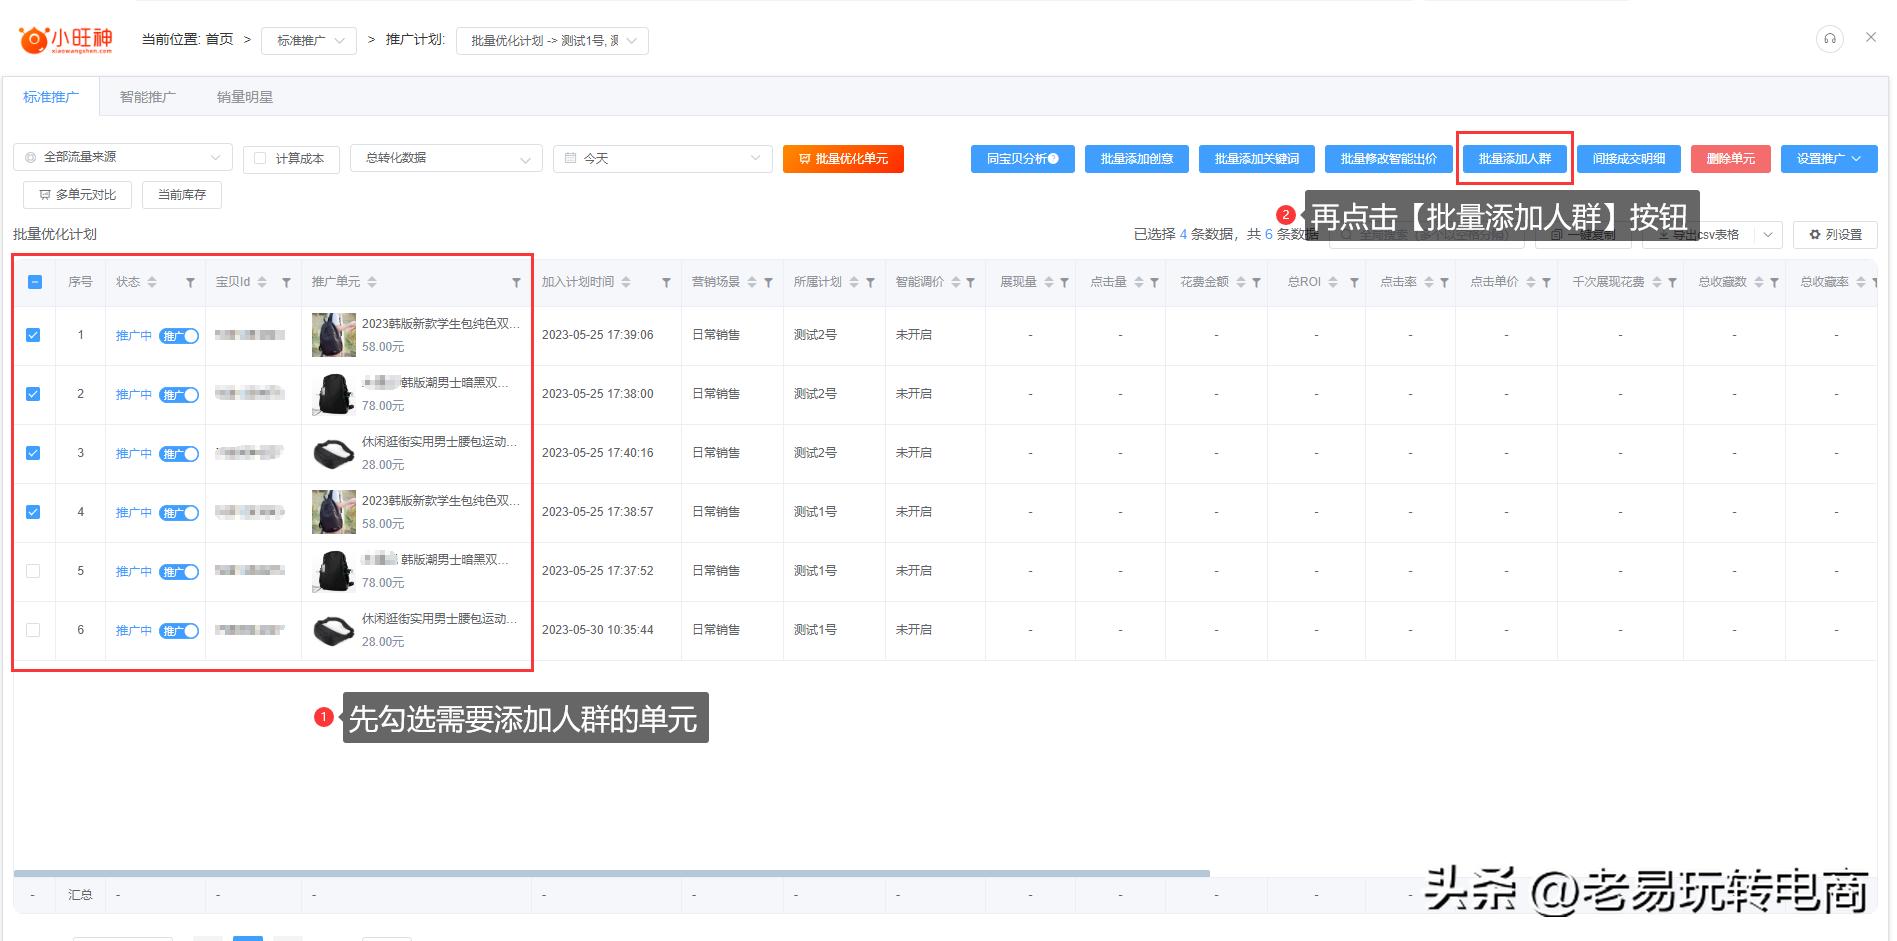Toggle the select-all checkbox in table header
The height and width of the screenshot is (941, 1897).
[33, 281]
